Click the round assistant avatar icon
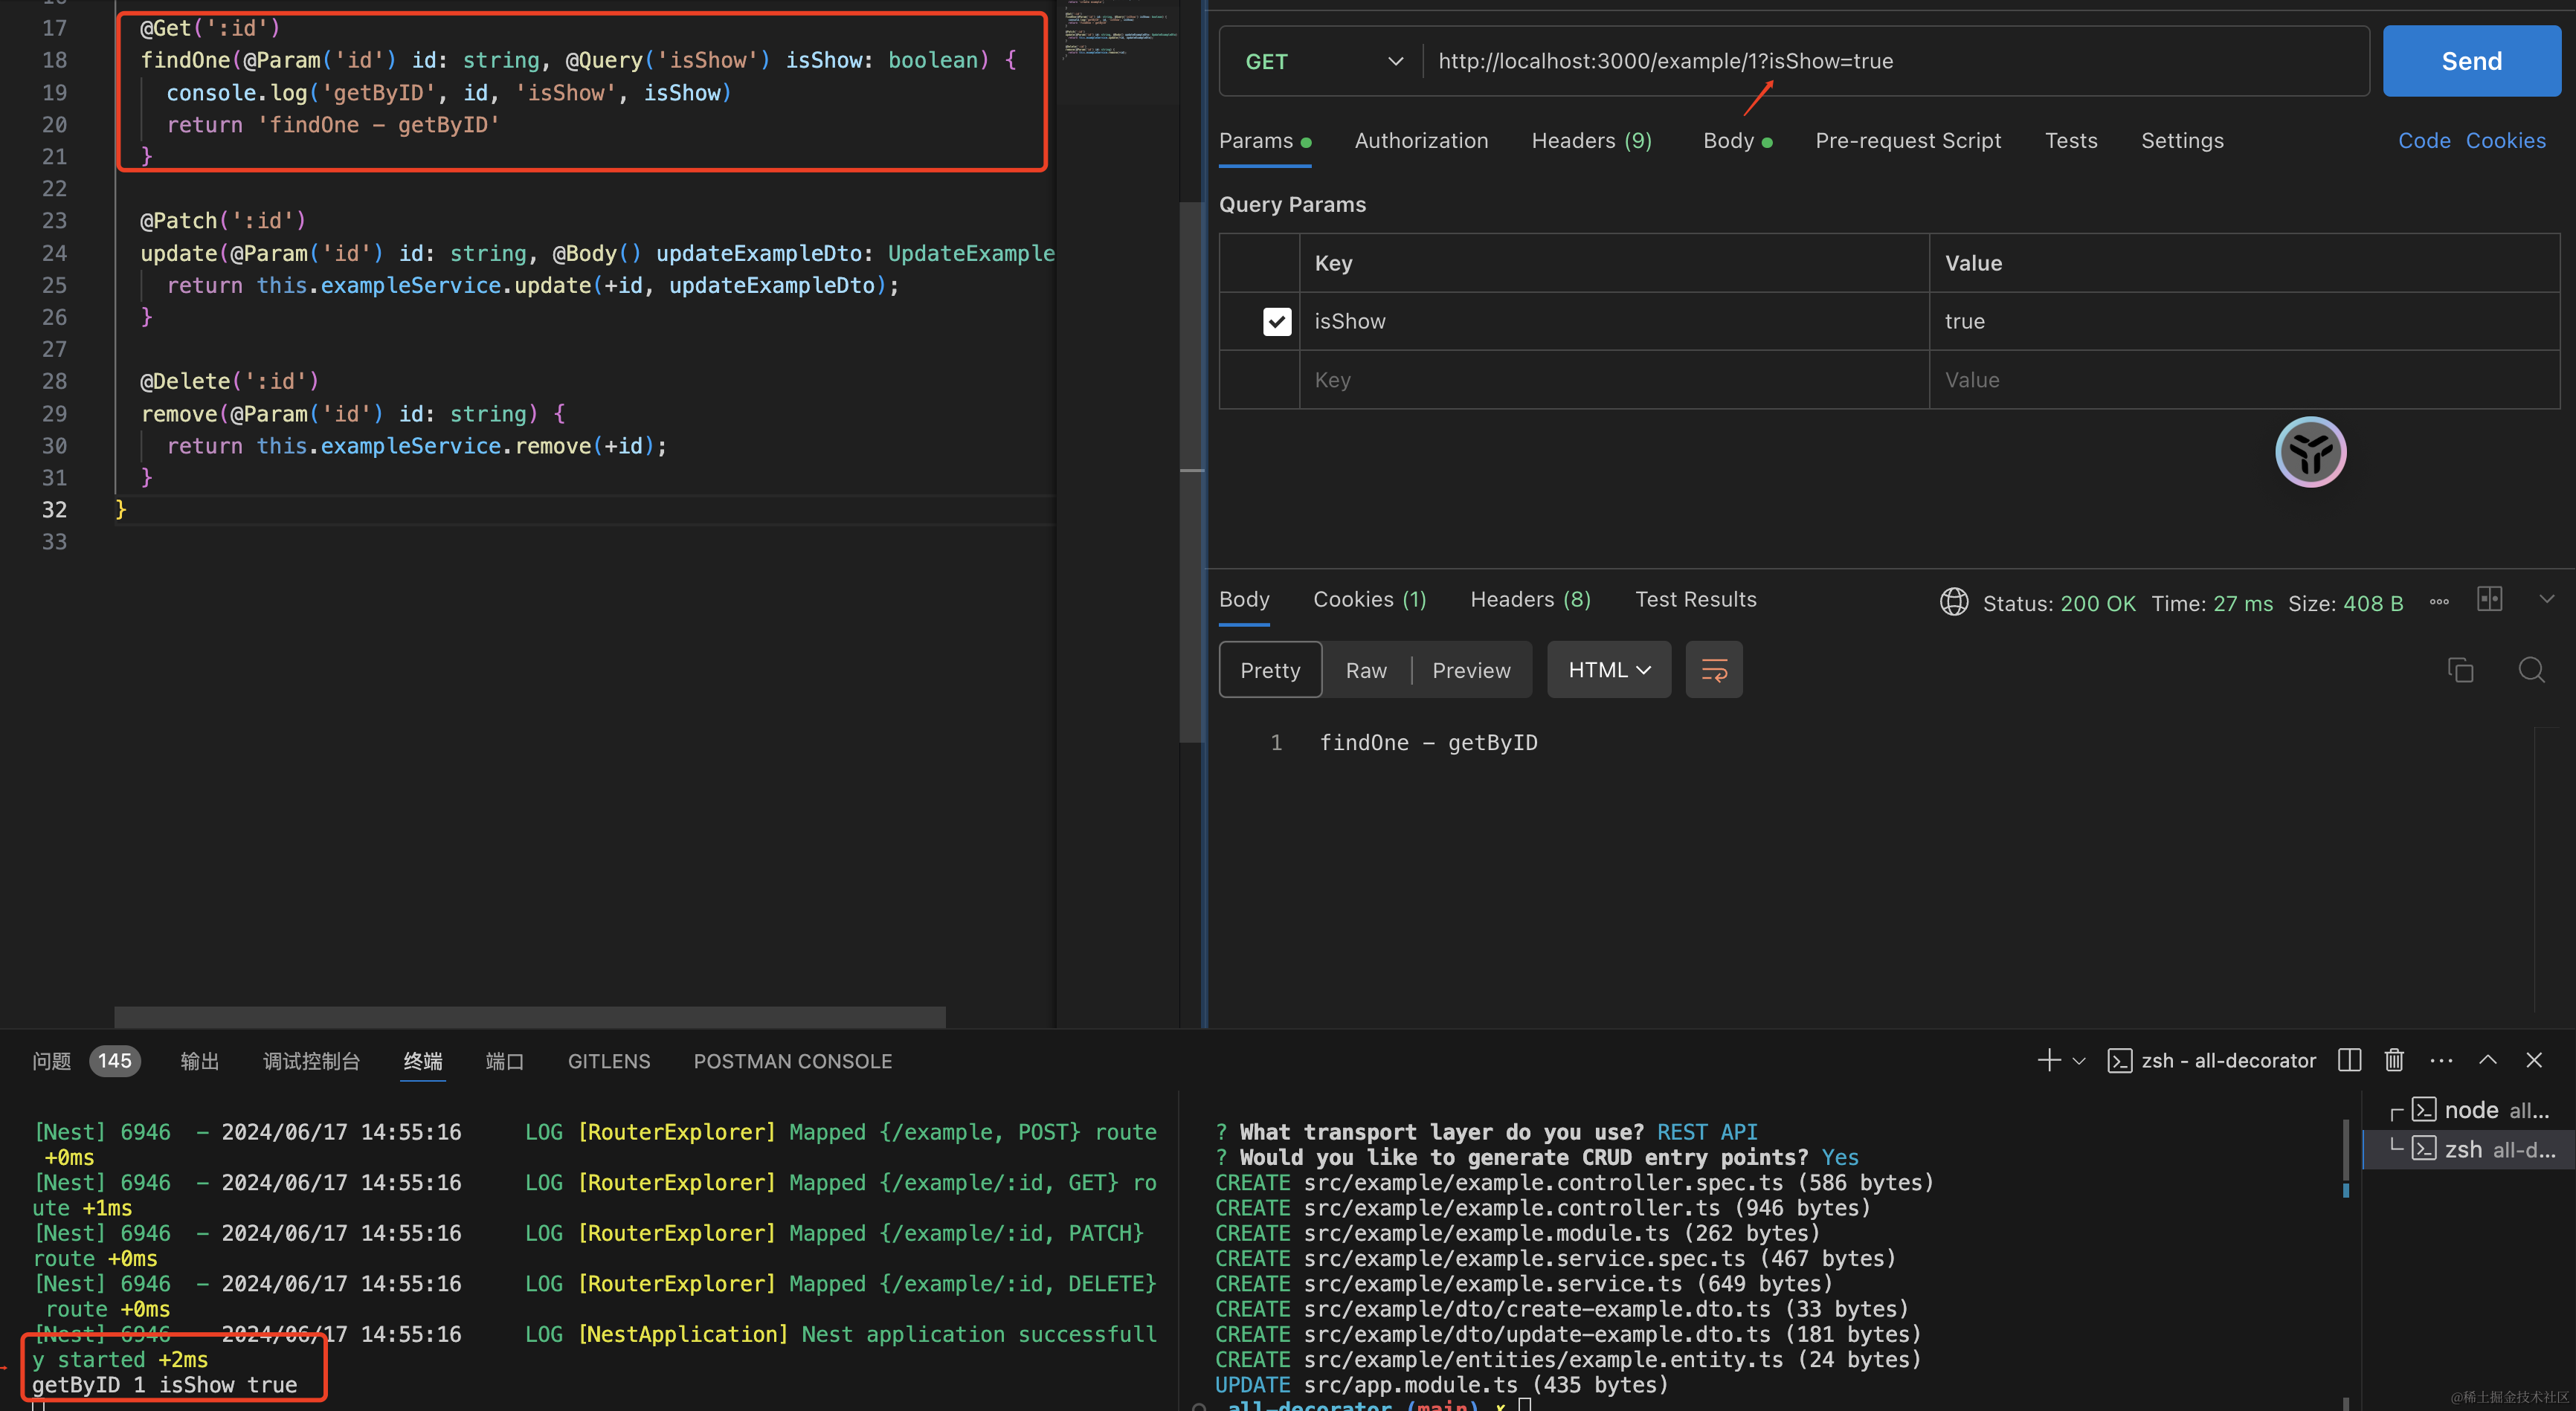This screenshot has height=1411, width=2576. coord(2310,452)
